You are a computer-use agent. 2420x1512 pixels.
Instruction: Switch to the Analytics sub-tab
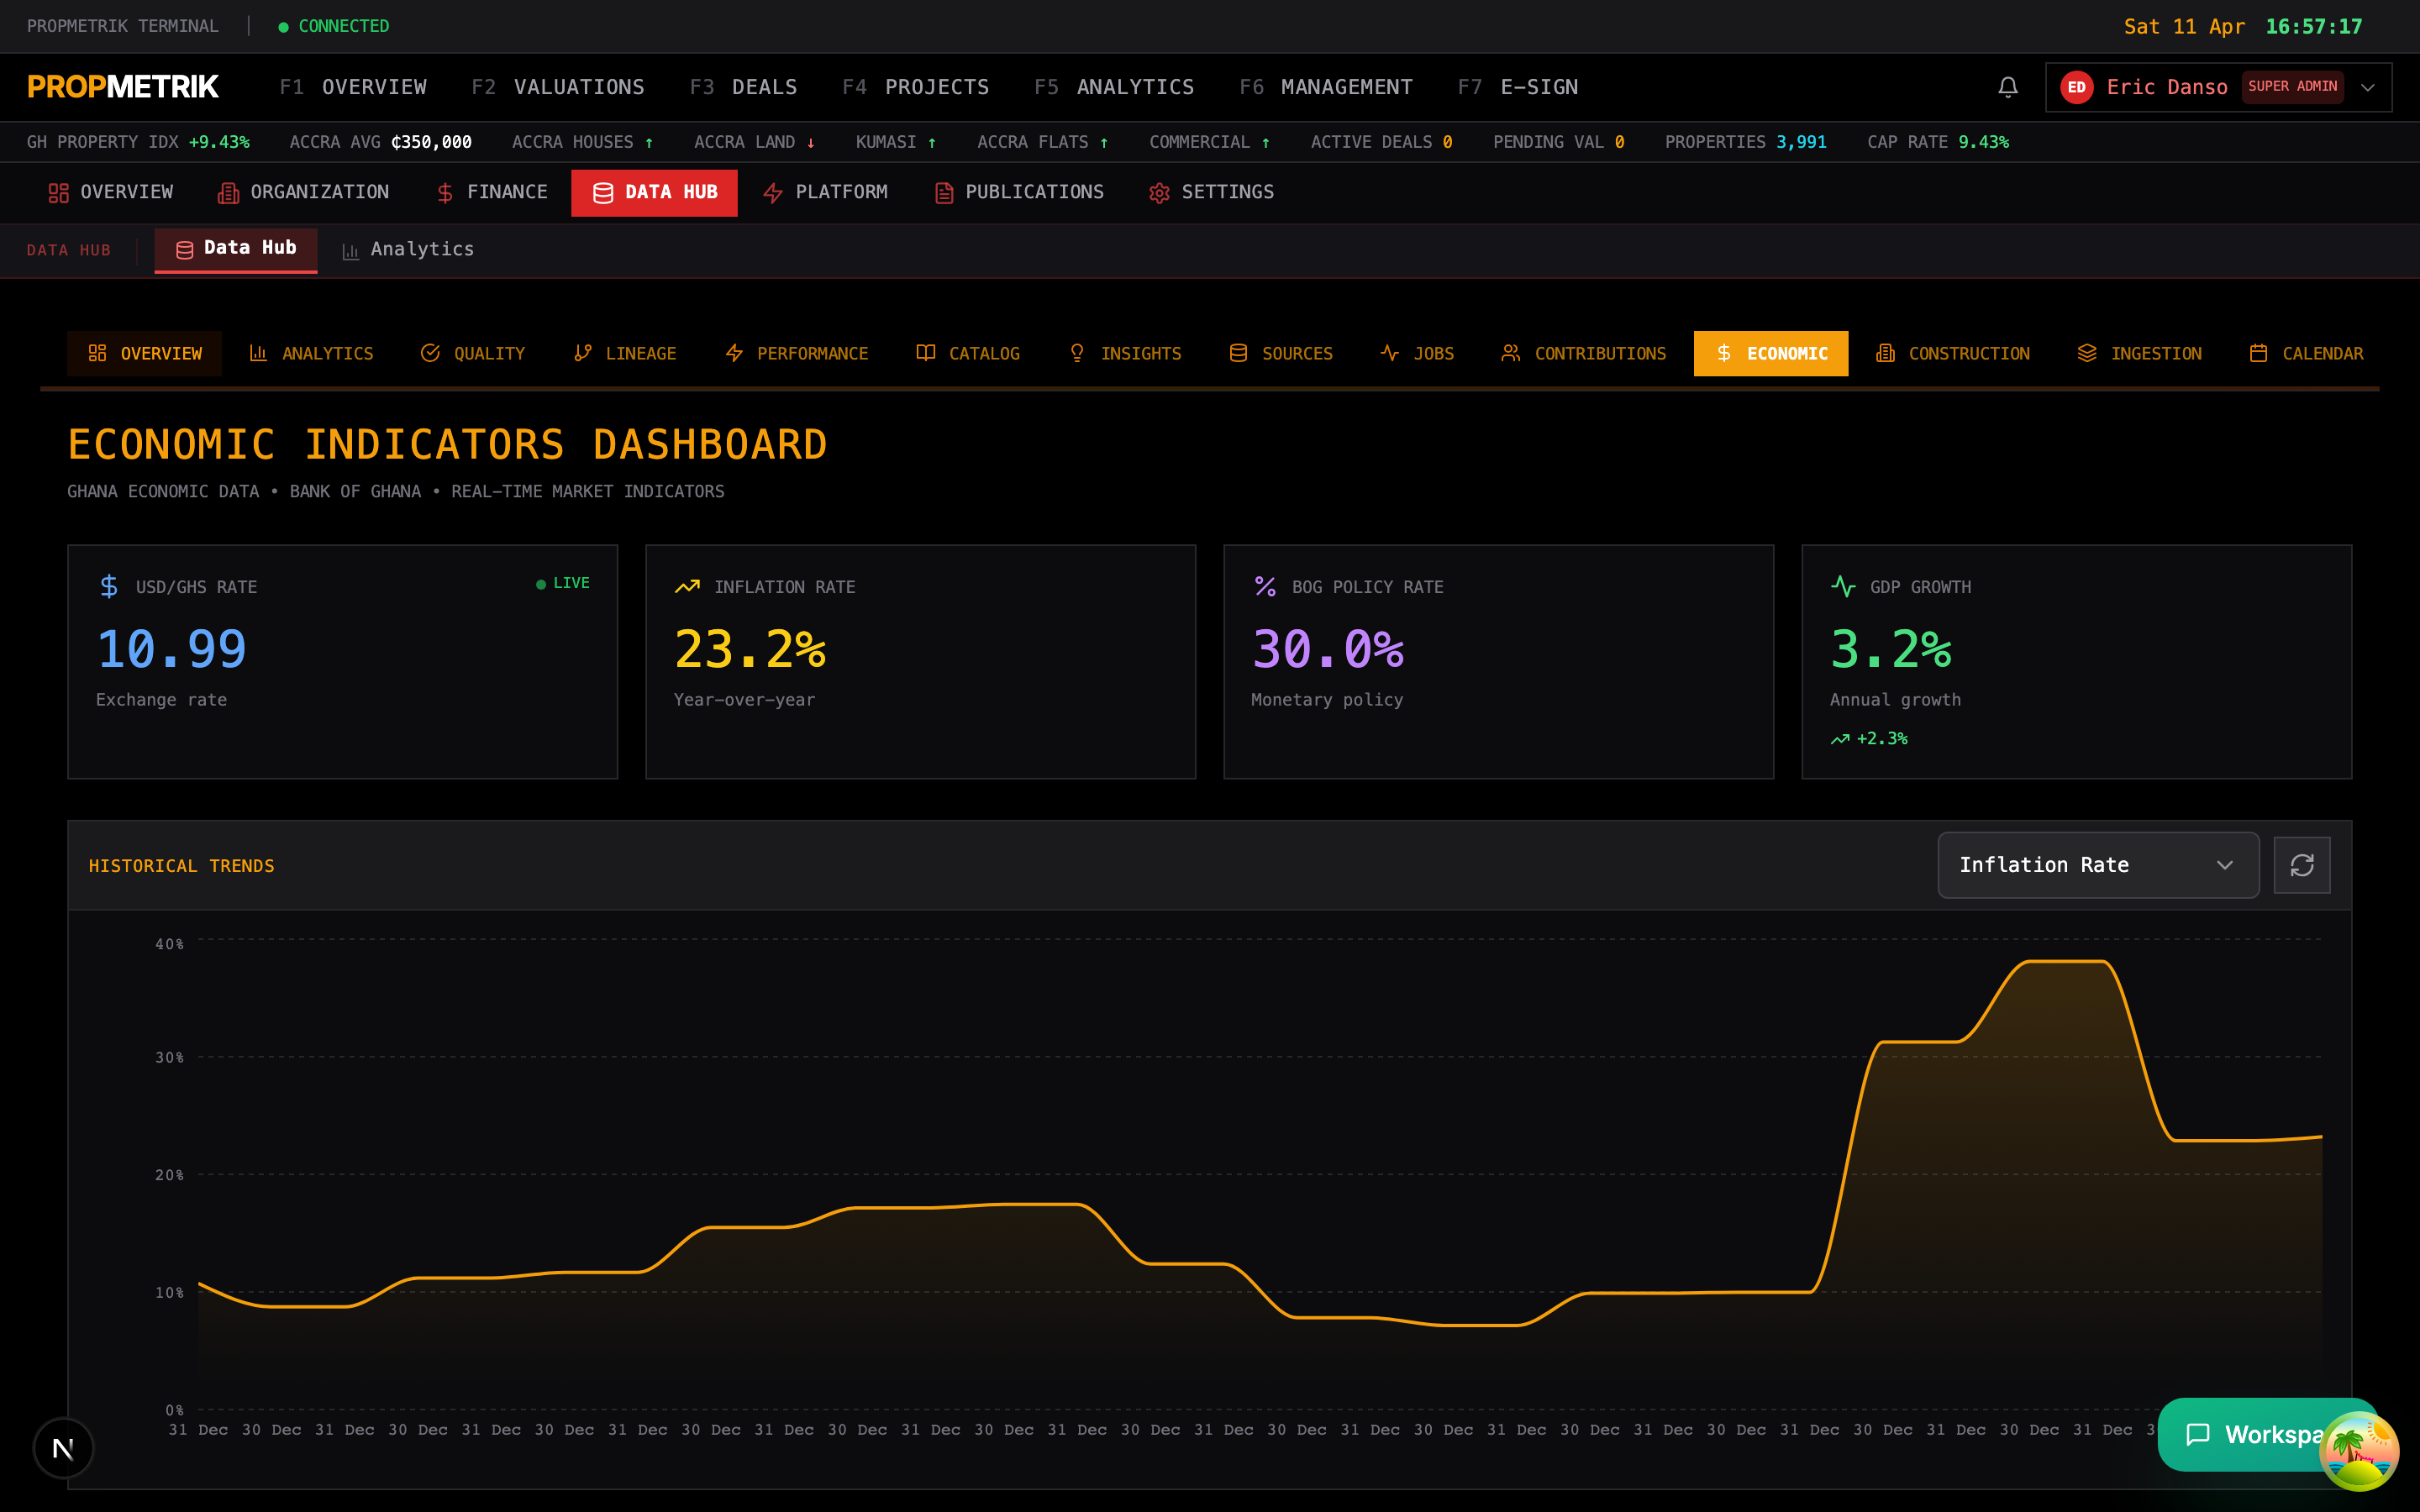(x=408, y=249)
